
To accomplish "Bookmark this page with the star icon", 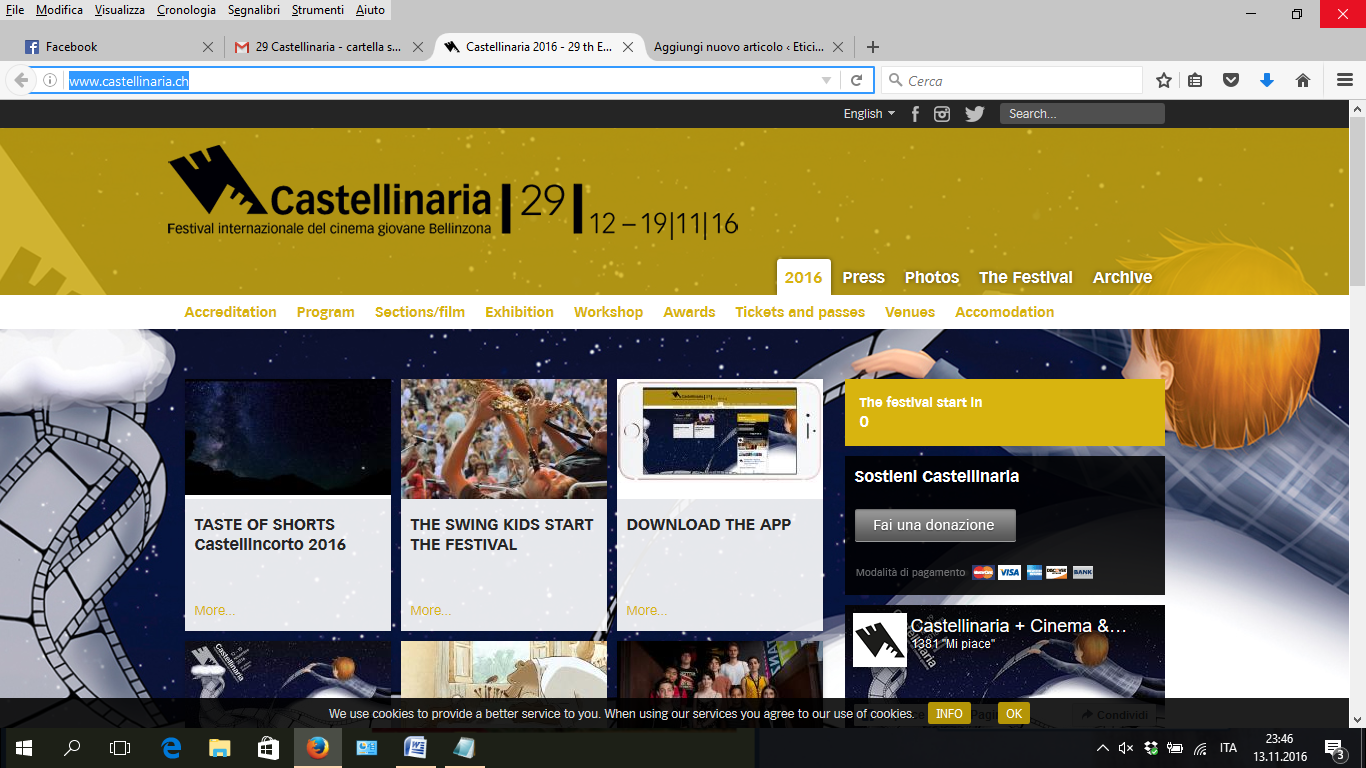I will tap(1164, 81).
